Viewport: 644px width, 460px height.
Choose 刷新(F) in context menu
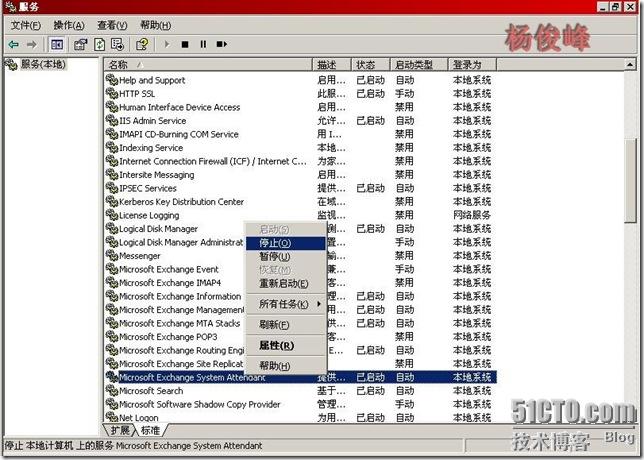click(285, 325)
